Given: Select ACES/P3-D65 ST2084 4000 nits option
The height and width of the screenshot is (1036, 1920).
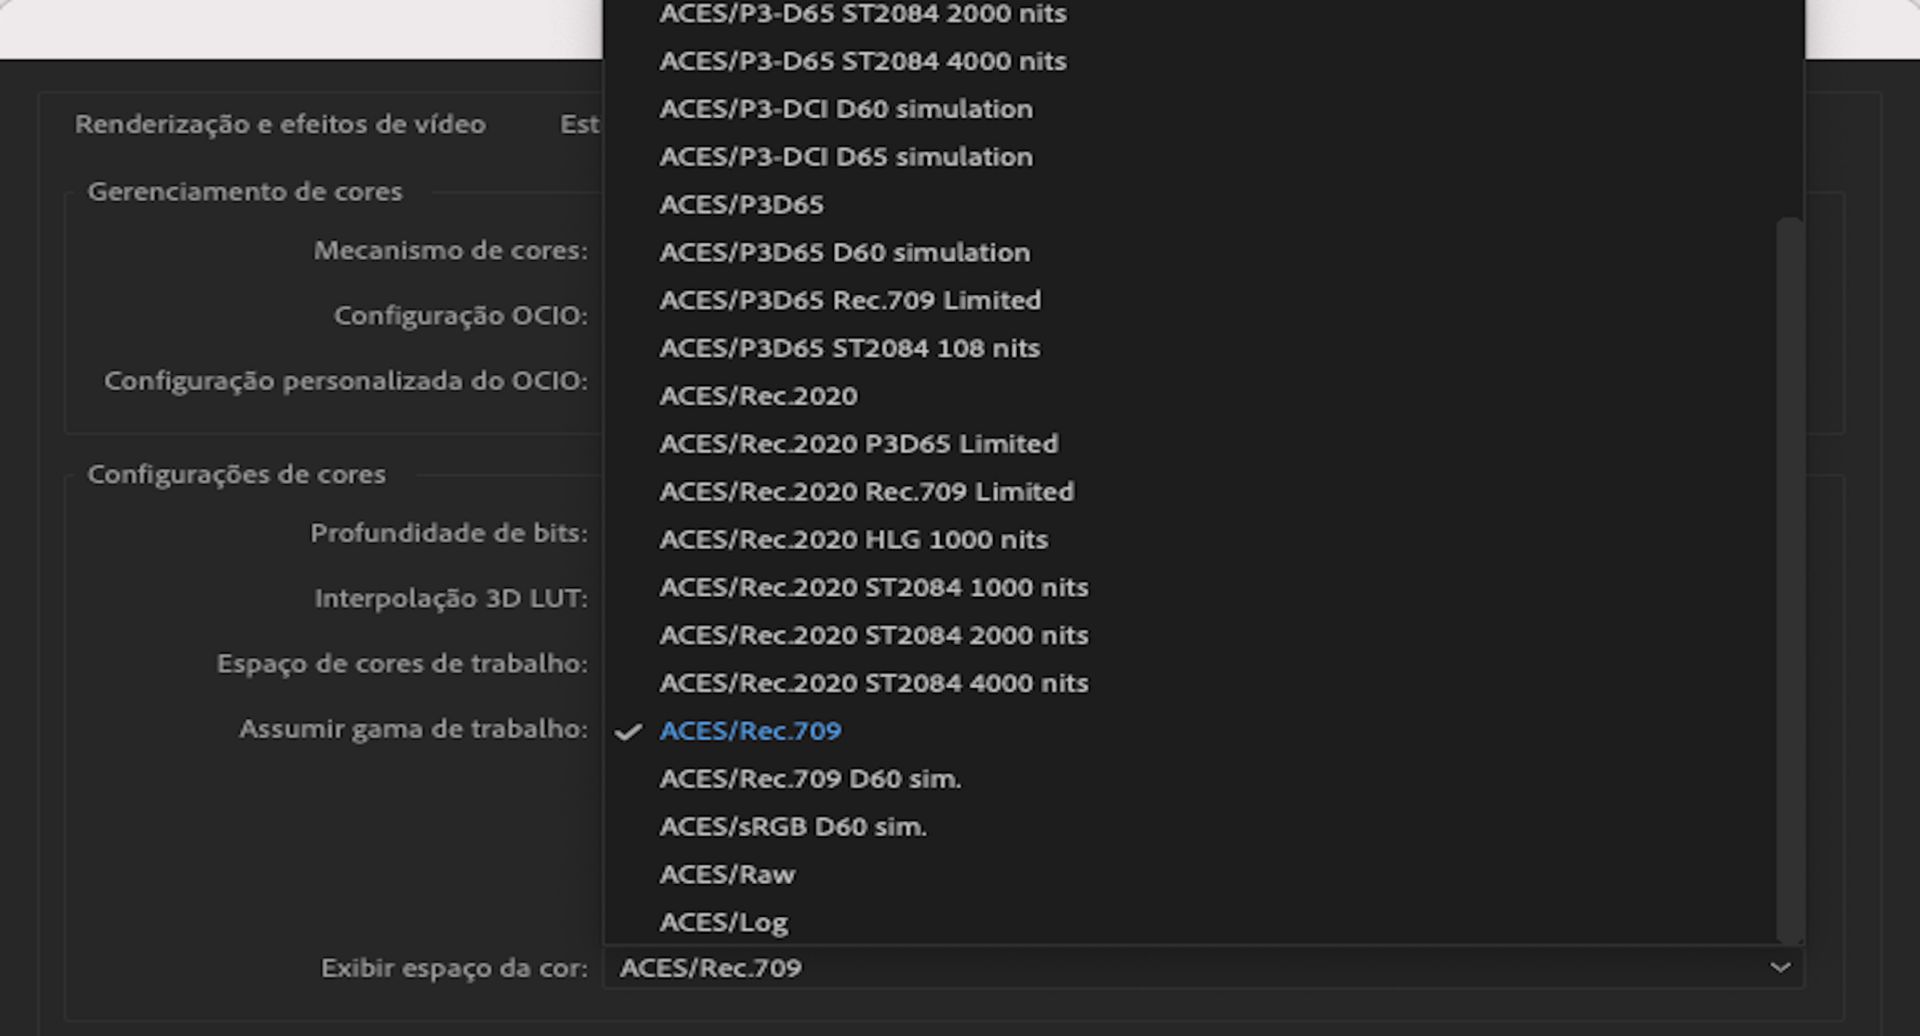Looking at the screenshot, I should [x=863, y=61].
